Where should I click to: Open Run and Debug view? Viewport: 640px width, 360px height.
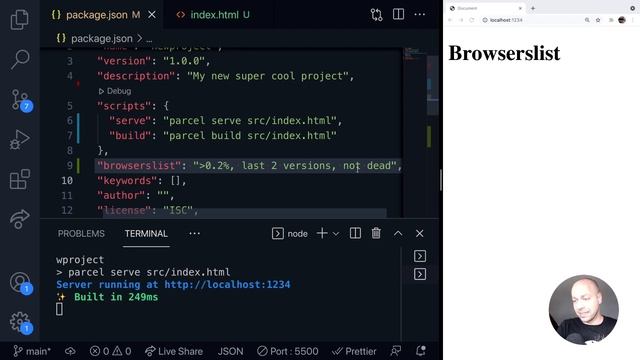click(x=19, y=139)
